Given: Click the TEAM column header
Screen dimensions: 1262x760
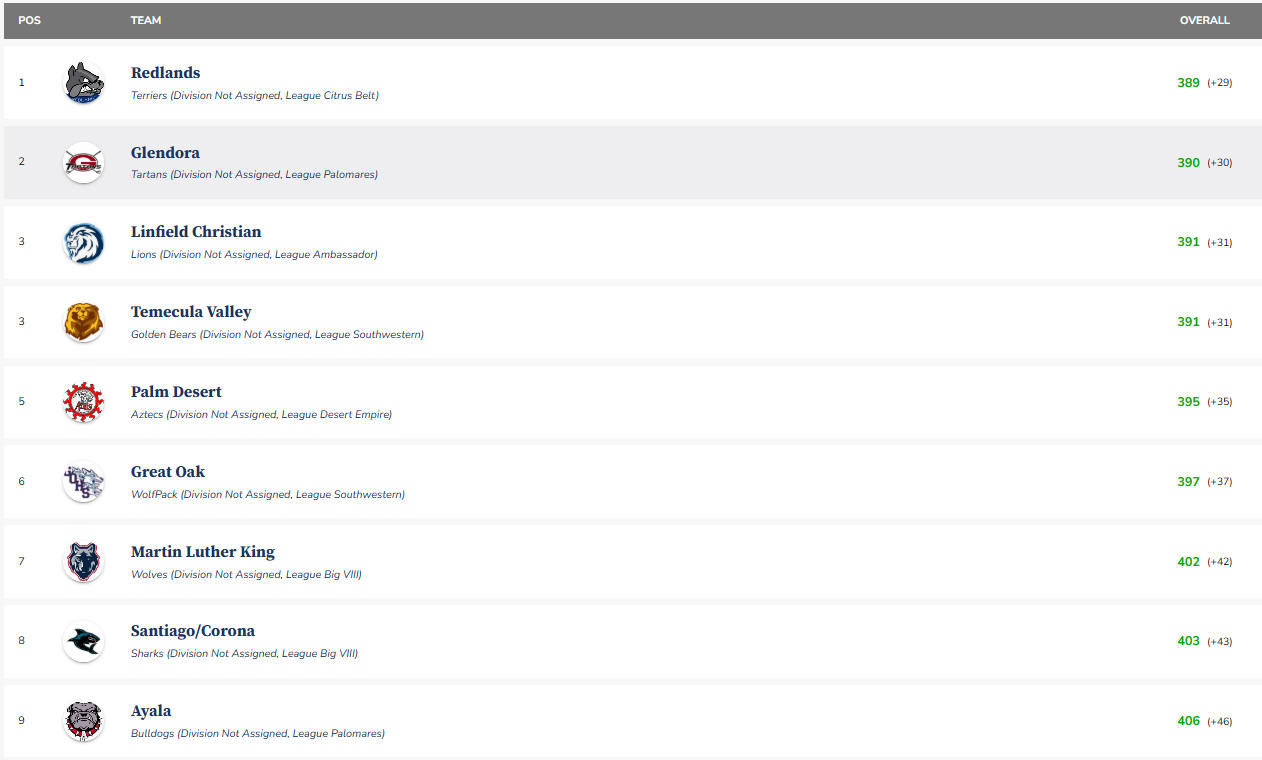Looking at the screenshot, I should tap(146, 20).
